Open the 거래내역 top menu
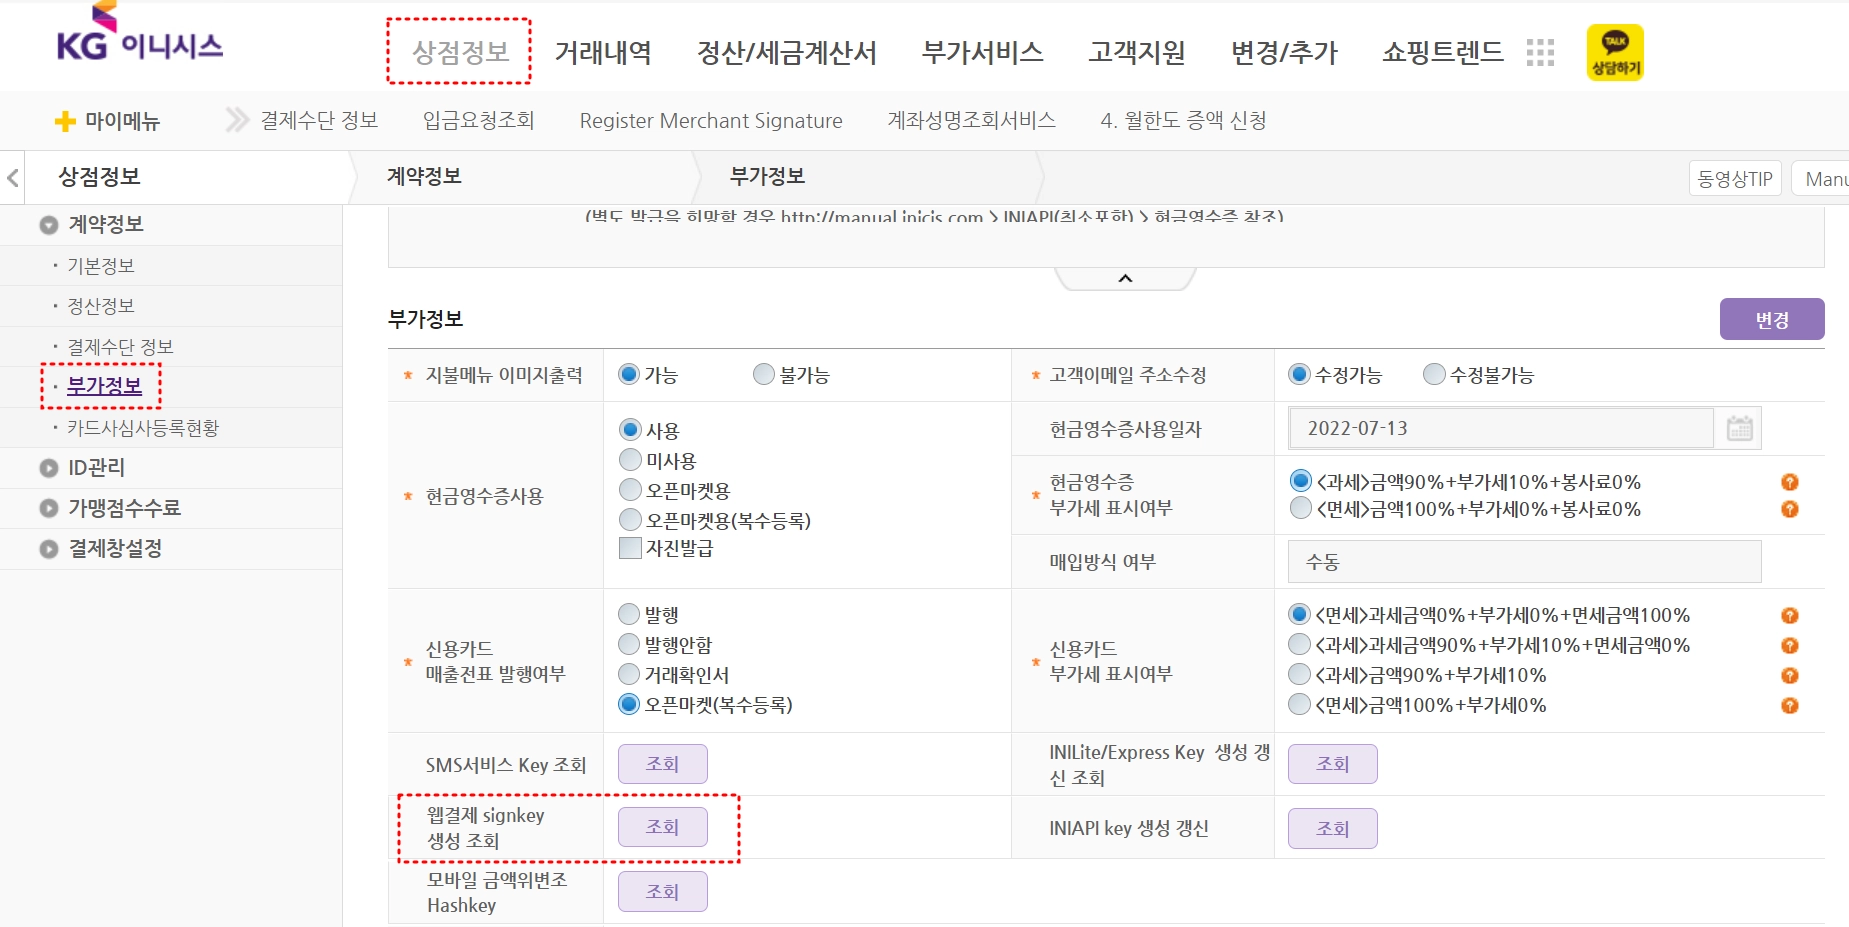This screenshot has height=927, width=1849. (603, 52)
